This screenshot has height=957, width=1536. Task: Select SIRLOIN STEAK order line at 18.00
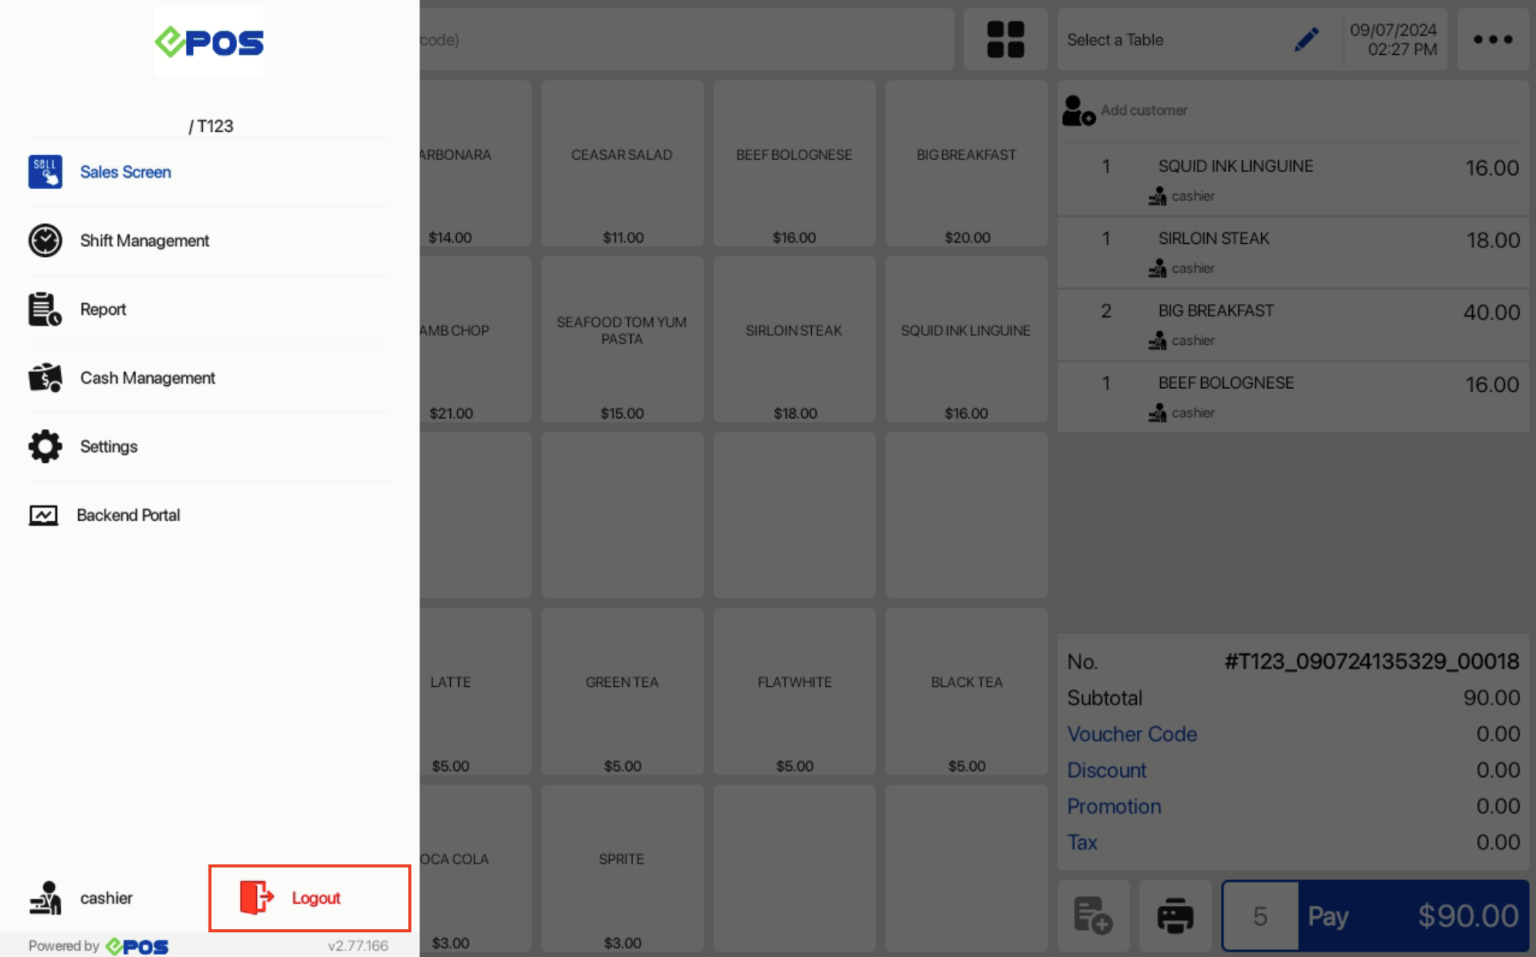coord(1293,252)
